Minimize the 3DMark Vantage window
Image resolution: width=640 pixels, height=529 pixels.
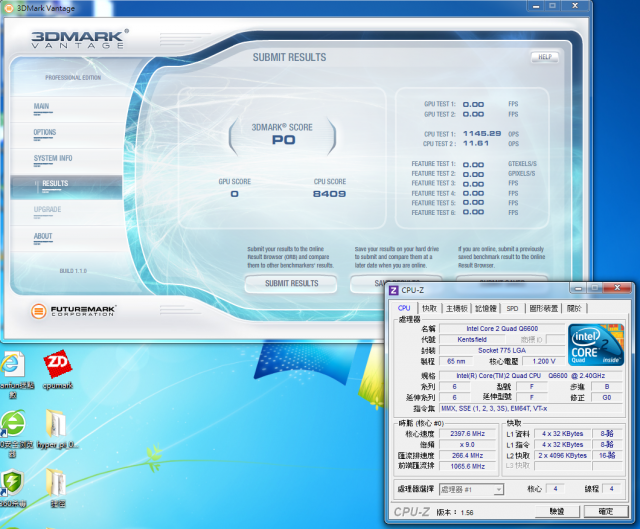[x=536, y=6]
